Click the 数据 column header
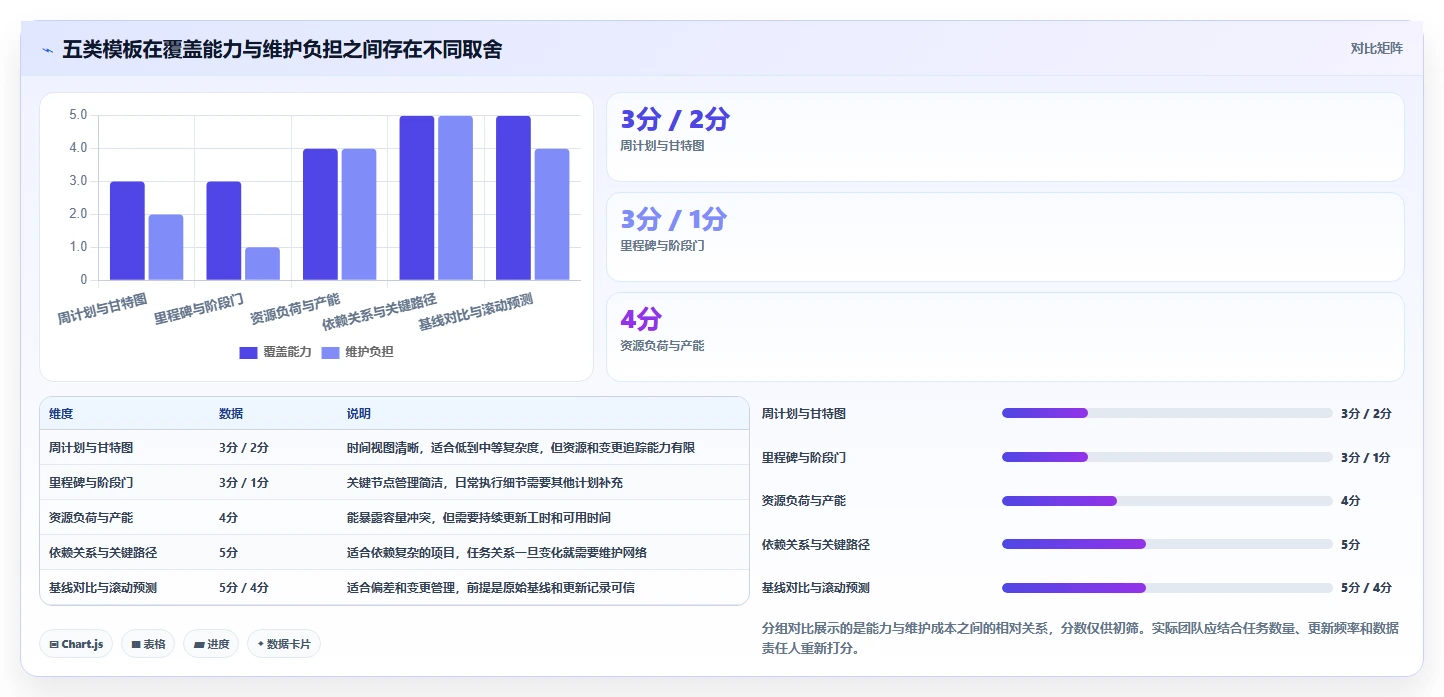Viewport: 1444px width, 697px height. [x=231, y=414]
